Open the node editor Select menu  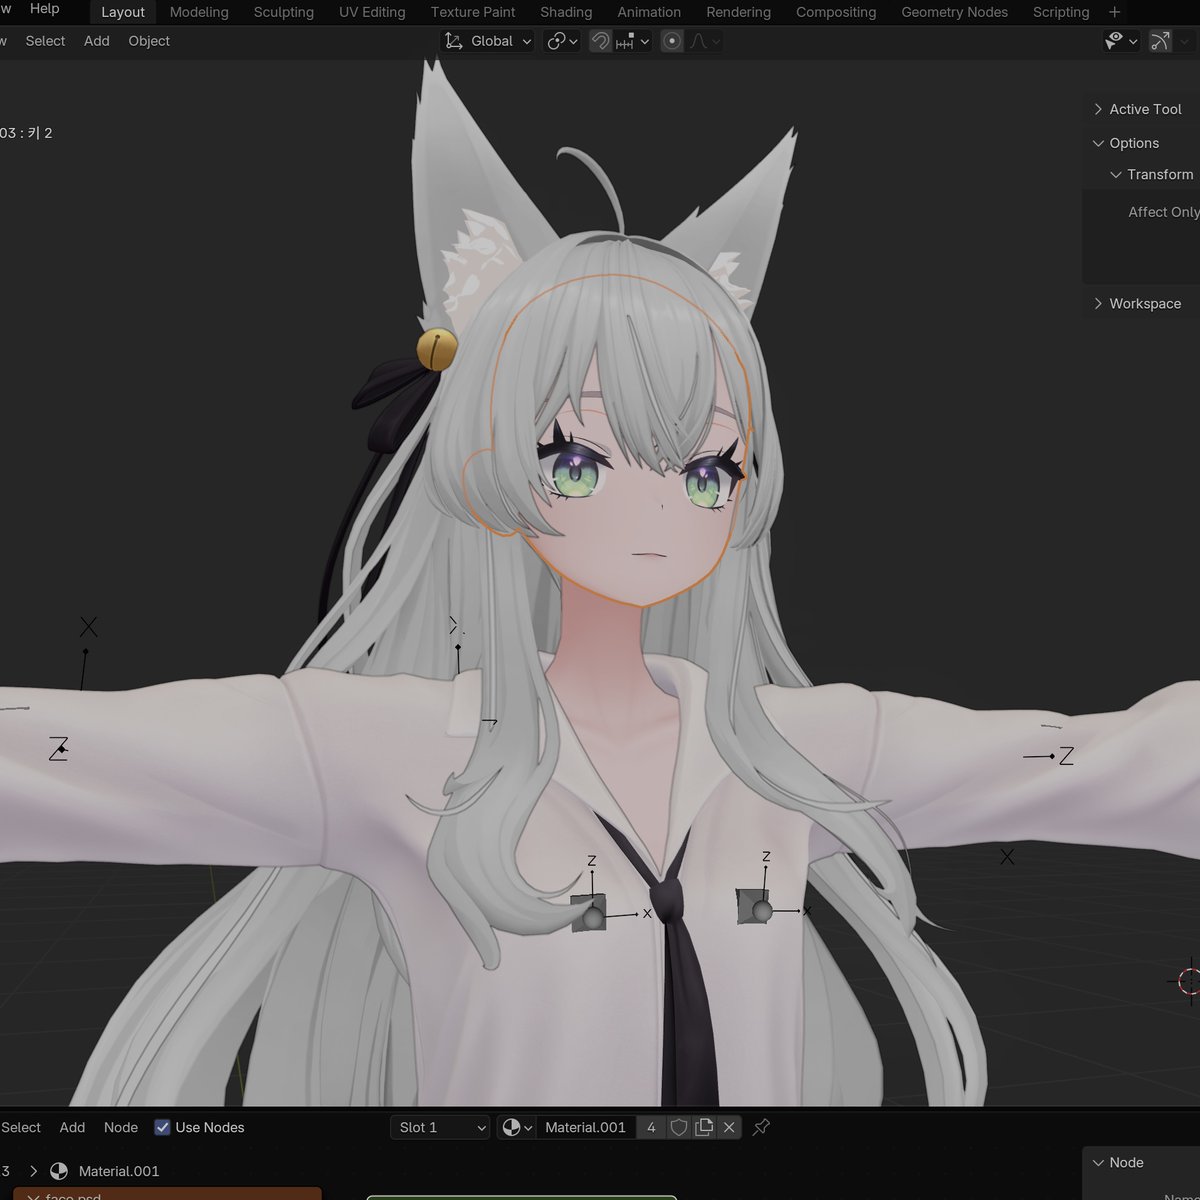(x=21, y=1127)
